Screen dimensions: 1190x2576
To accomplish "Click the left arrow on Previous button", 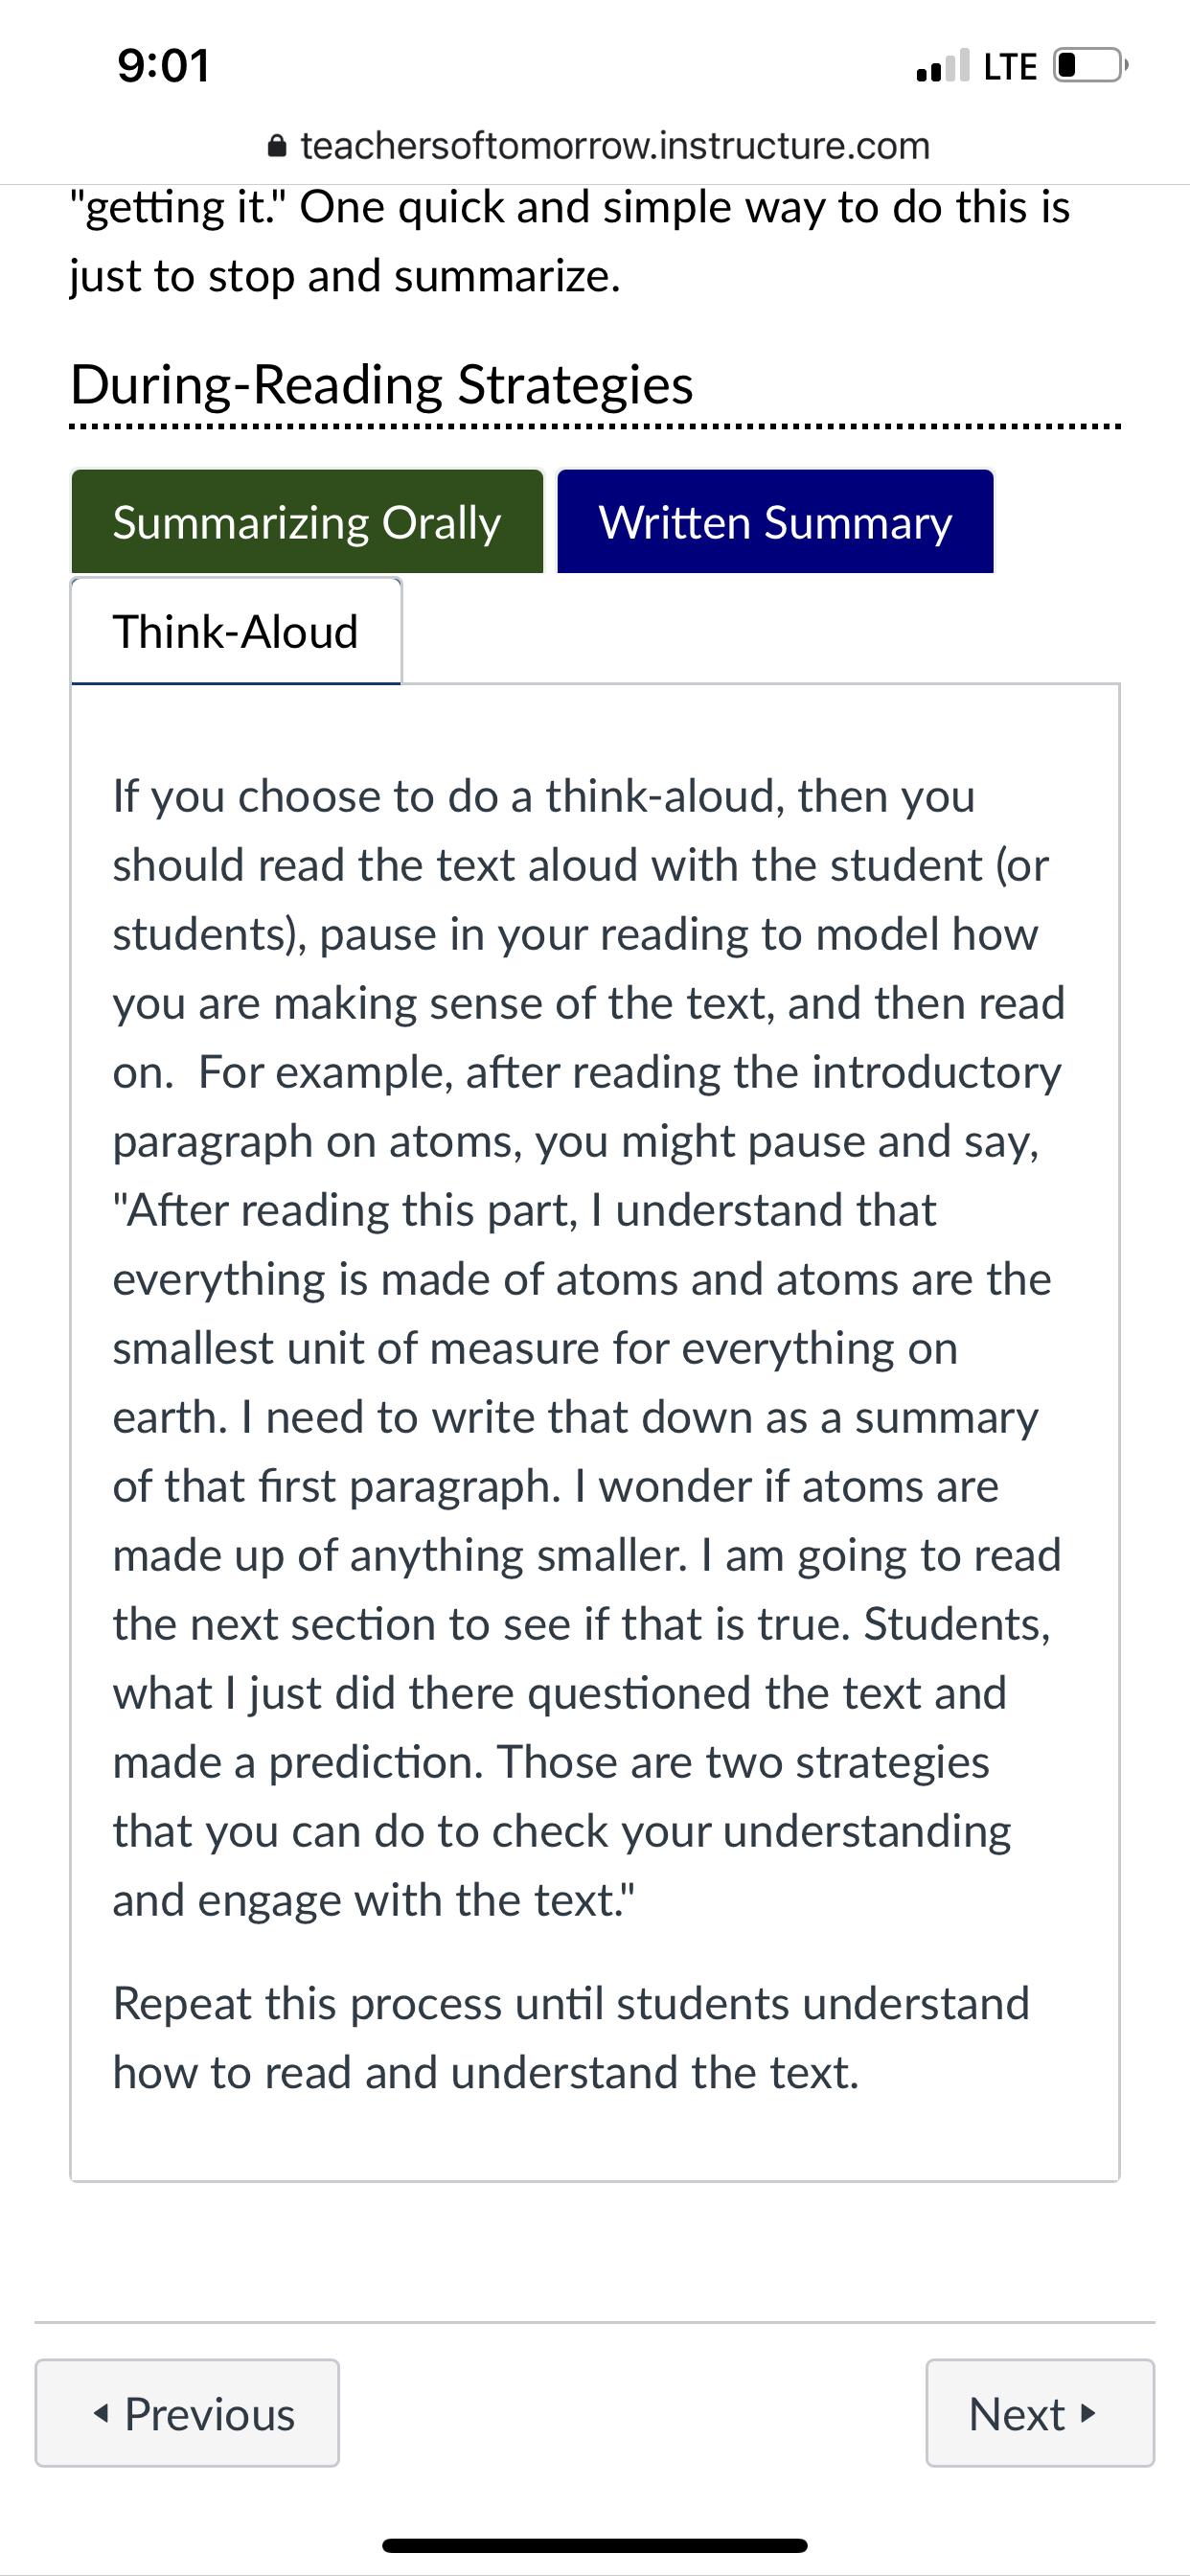I will coord(101,2413).
